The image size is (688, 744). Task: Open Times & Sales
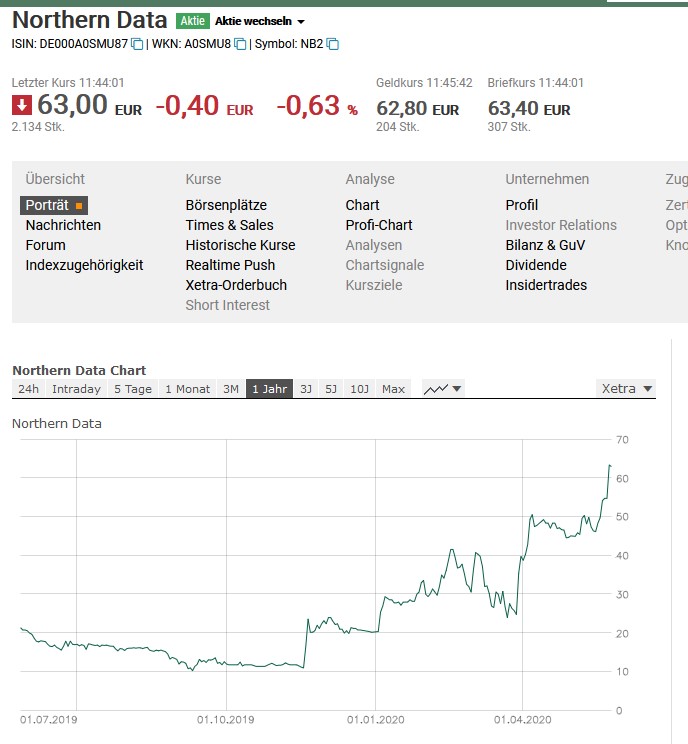click(x=230, y=225)
